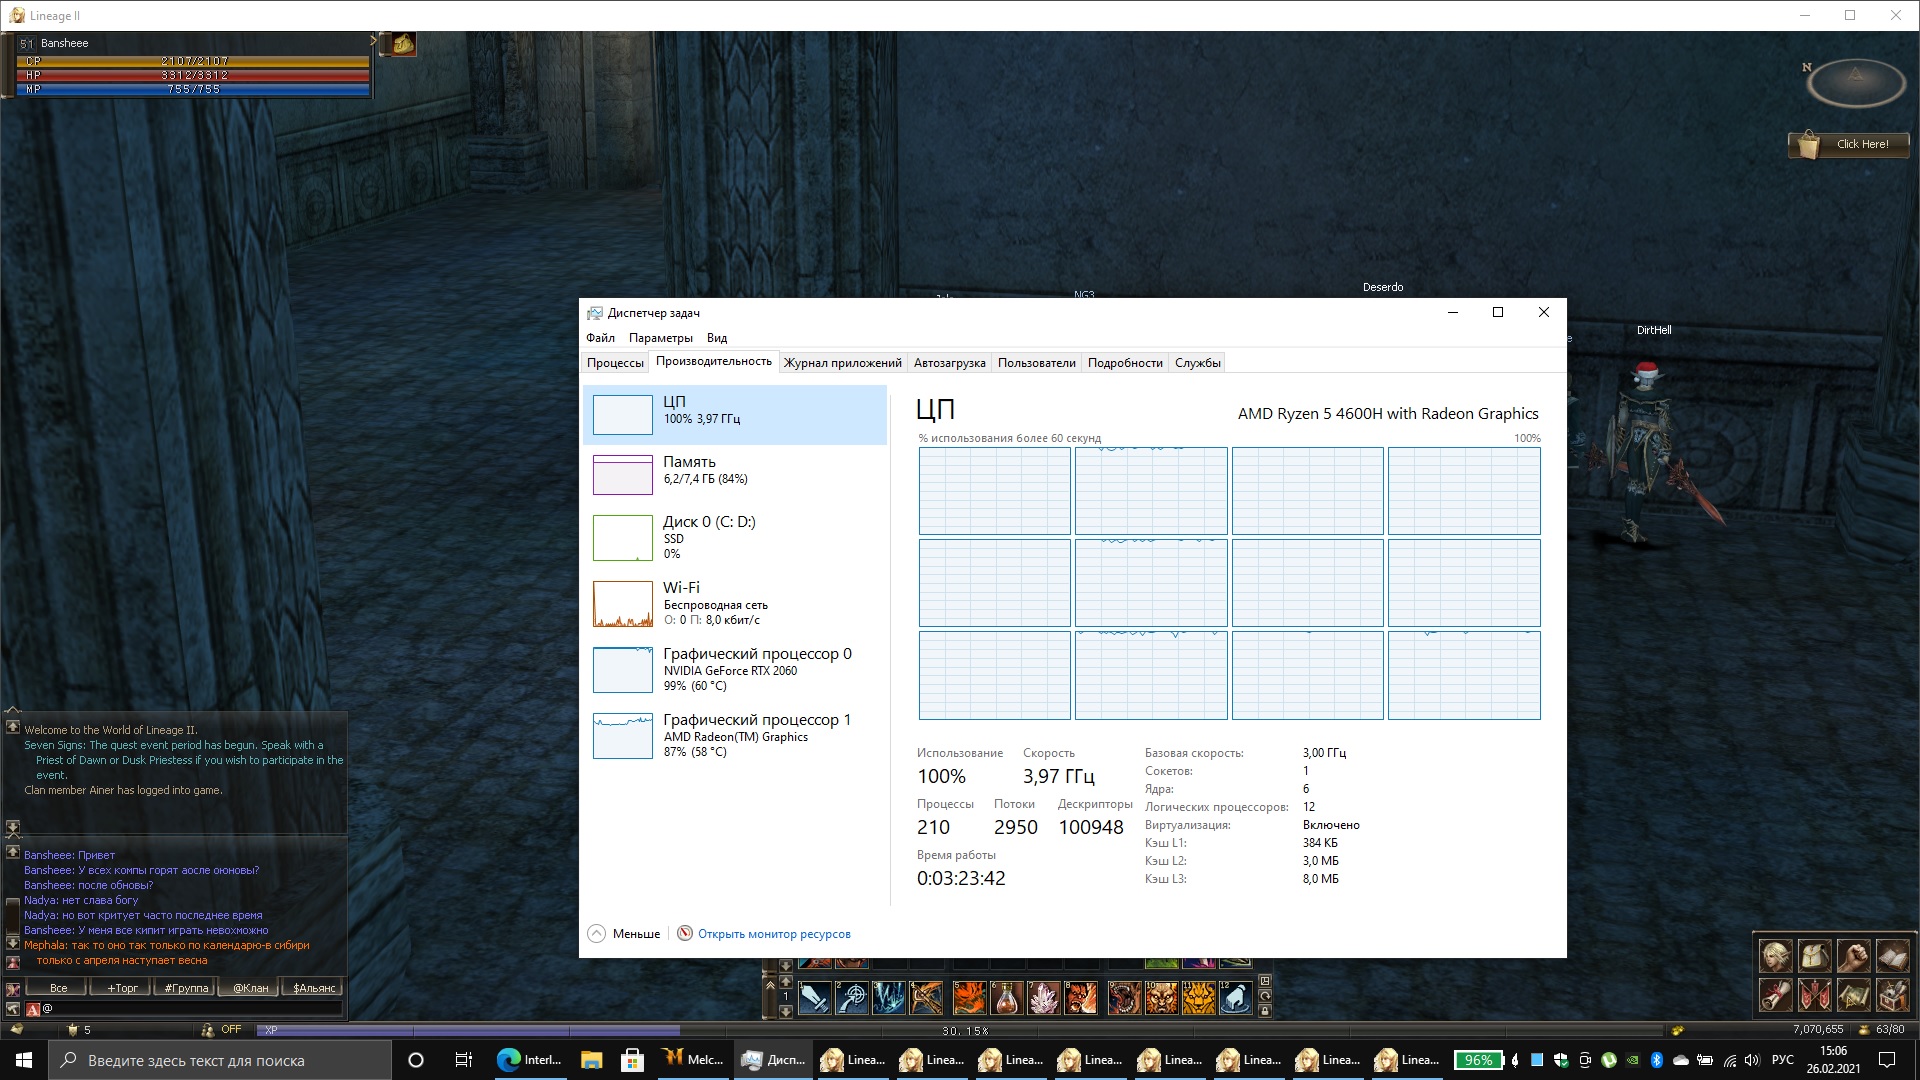This screenshot has height=1080, width=1920.
Task: Open the book menu icon bottom right
Action: coord(1892,957)
